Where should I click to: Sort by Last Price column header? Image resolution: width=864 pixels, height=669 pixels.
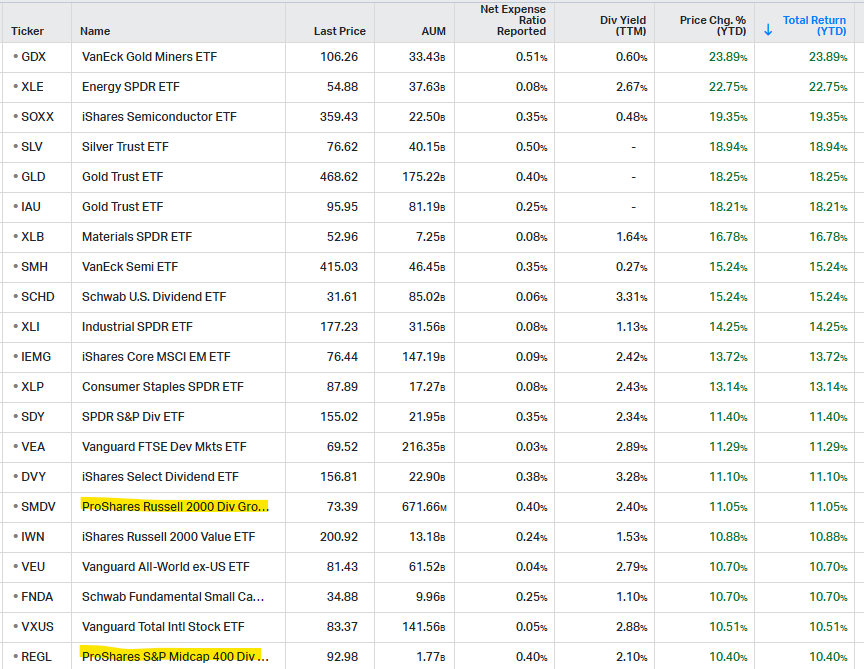pos(339,31)
